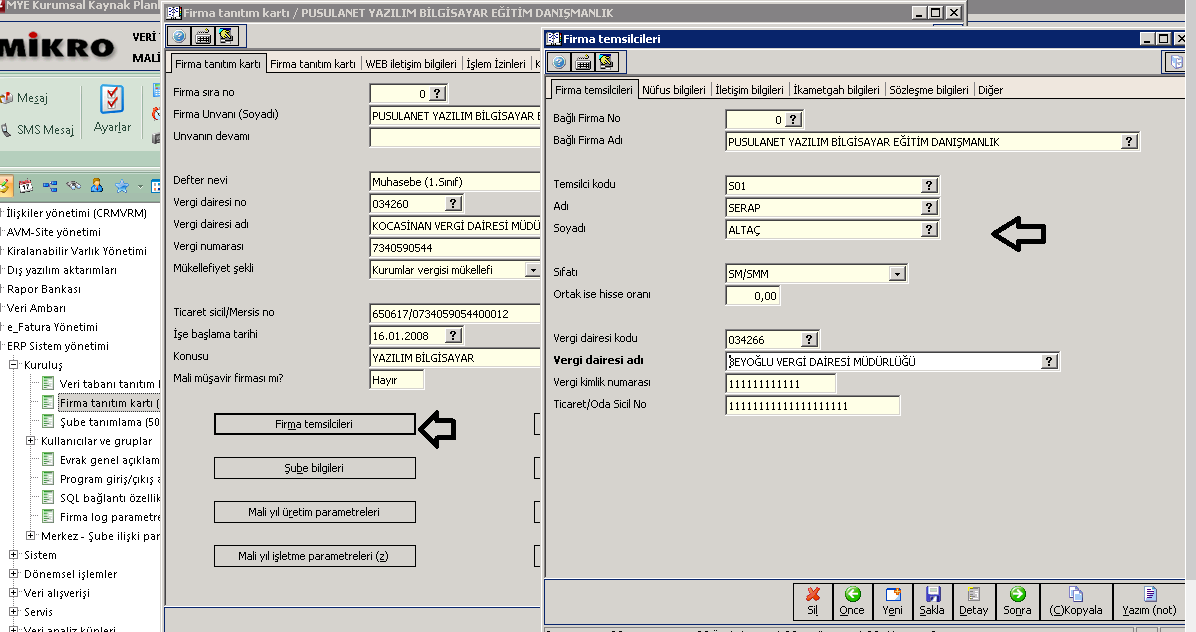Image resolution: width=1196 pixels, height=632 pixels.
Task: Click the tree structure icon in sidebar toolbar
Action: click(50, 186)
